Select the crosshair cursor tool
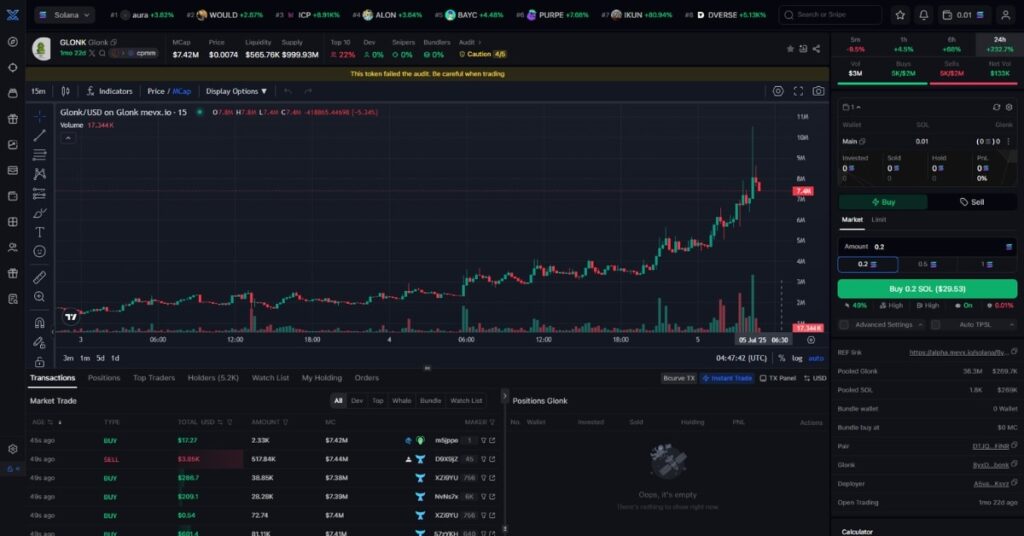Viewport: 1024px width, 536px height. point(40,116)
